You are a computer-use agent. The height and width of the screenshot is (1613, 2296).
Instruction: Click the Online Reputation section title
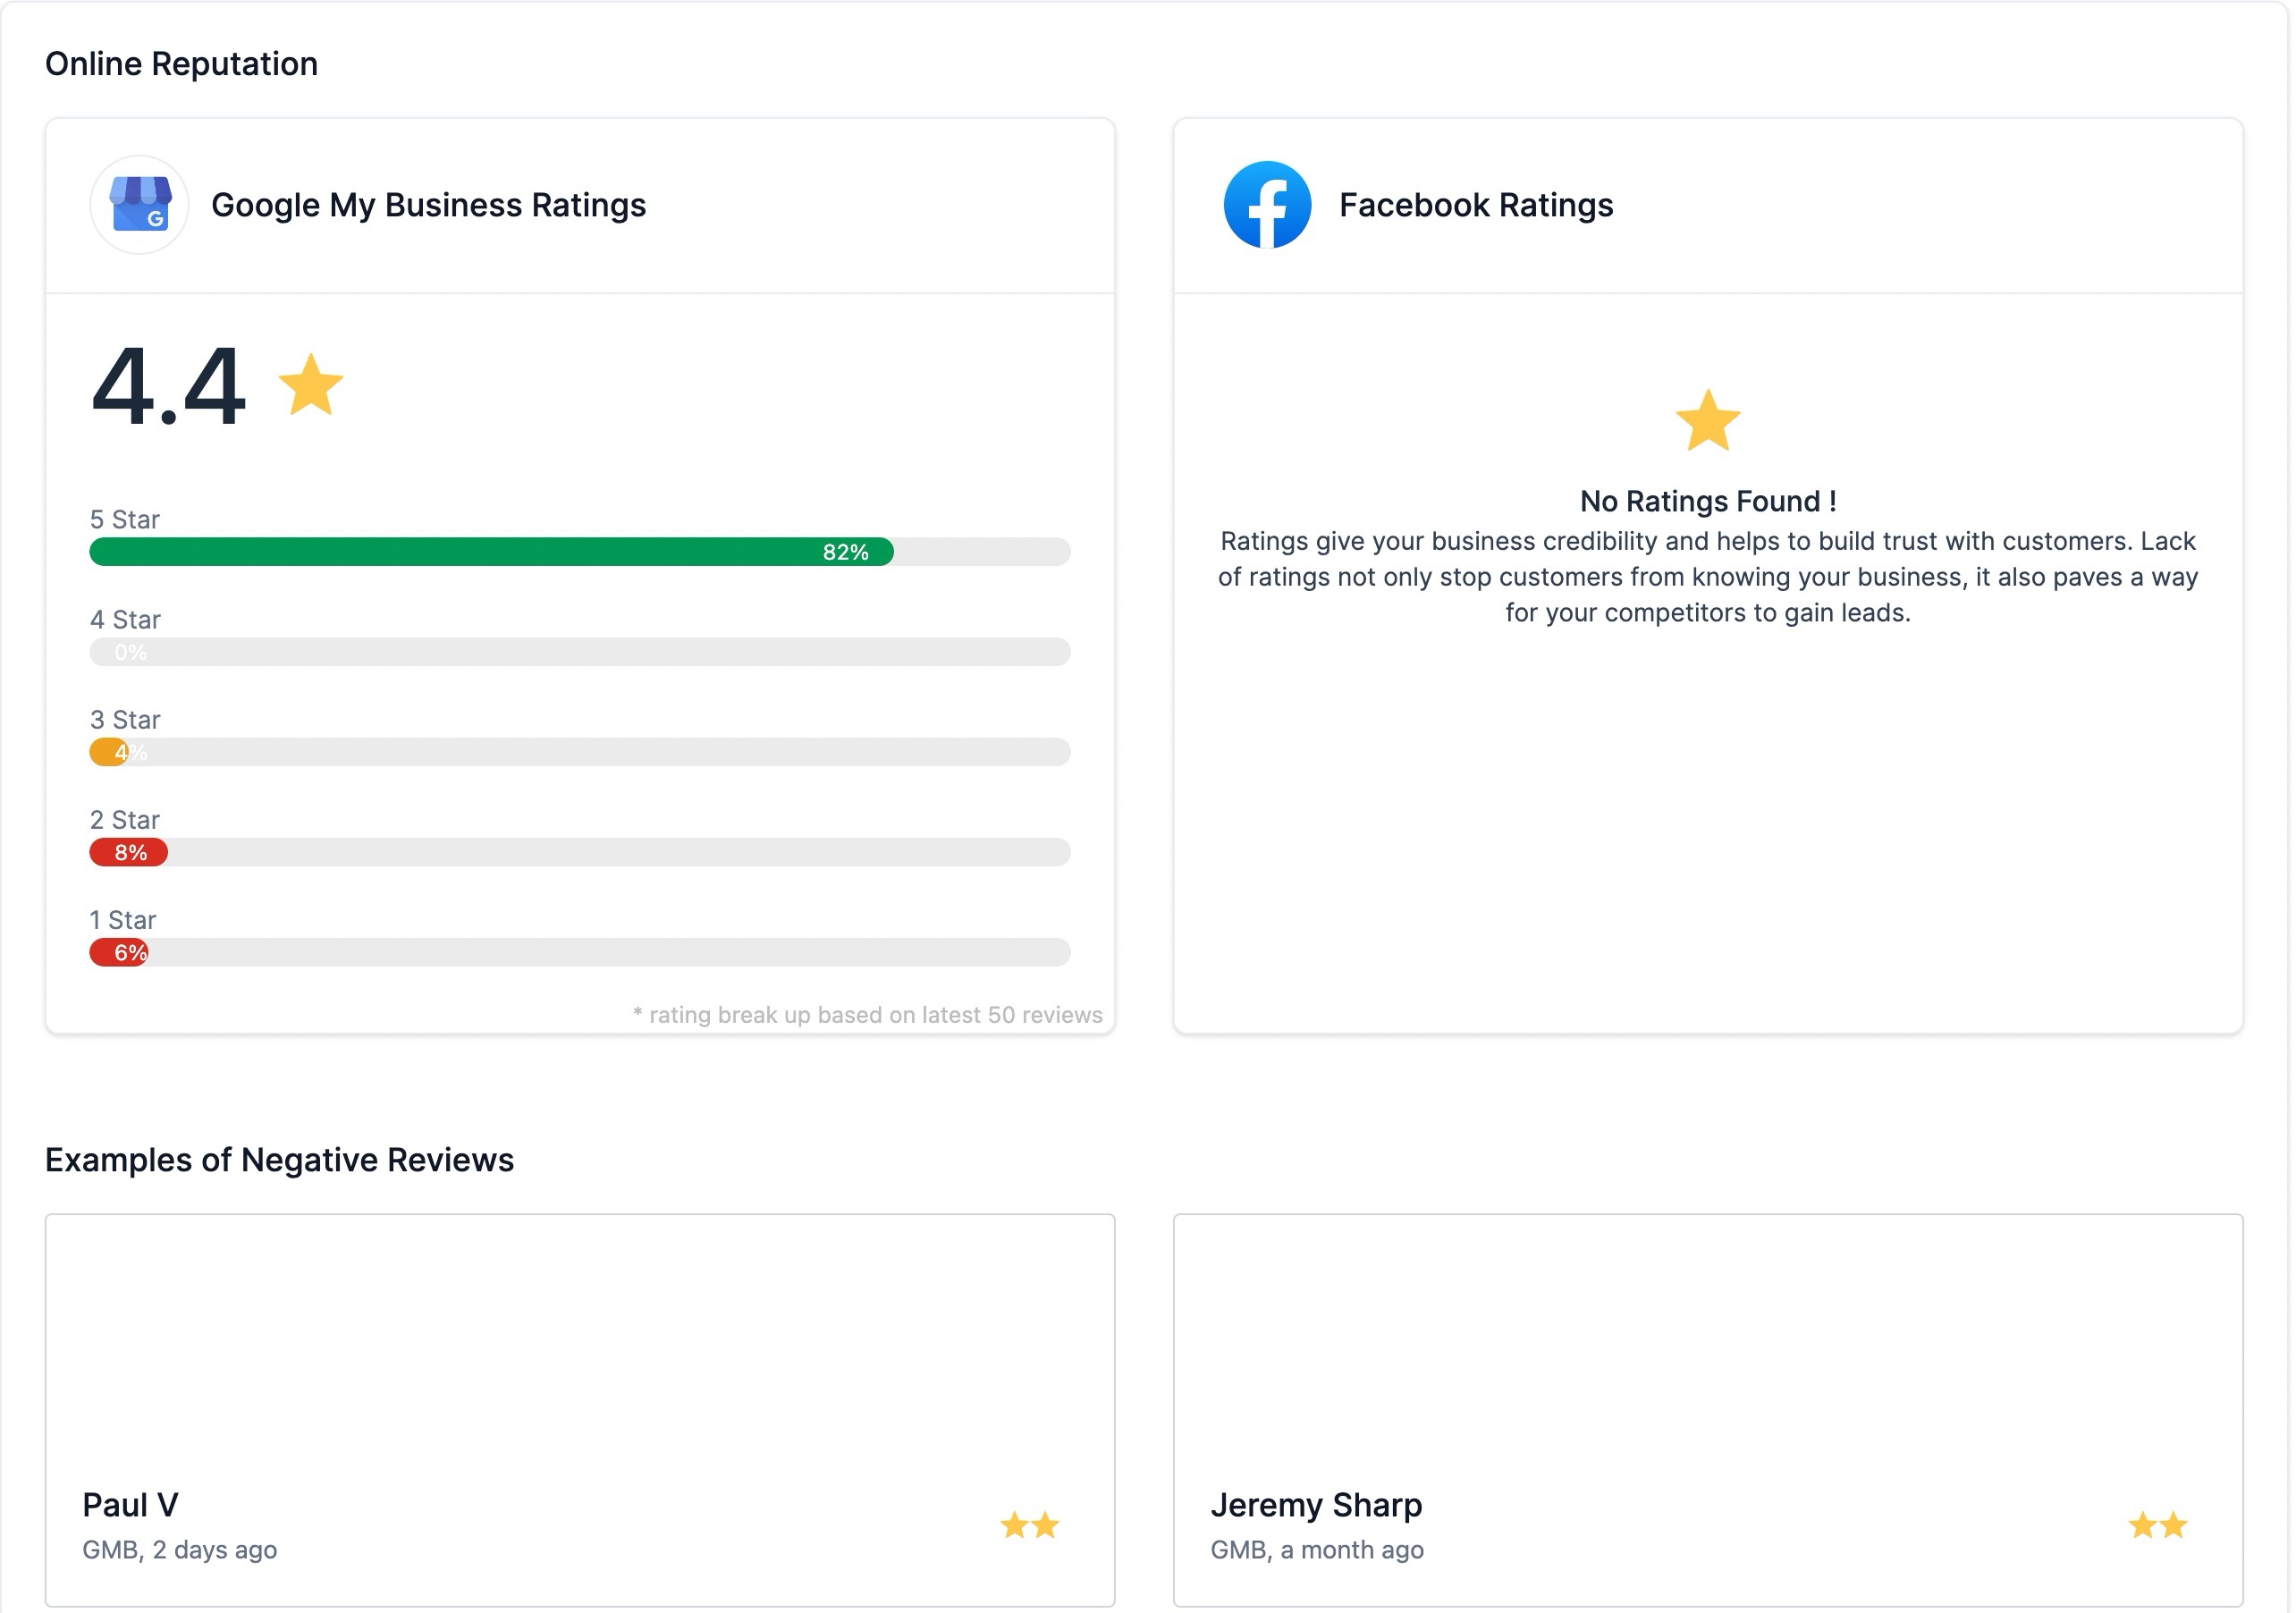tap(181, 64)
